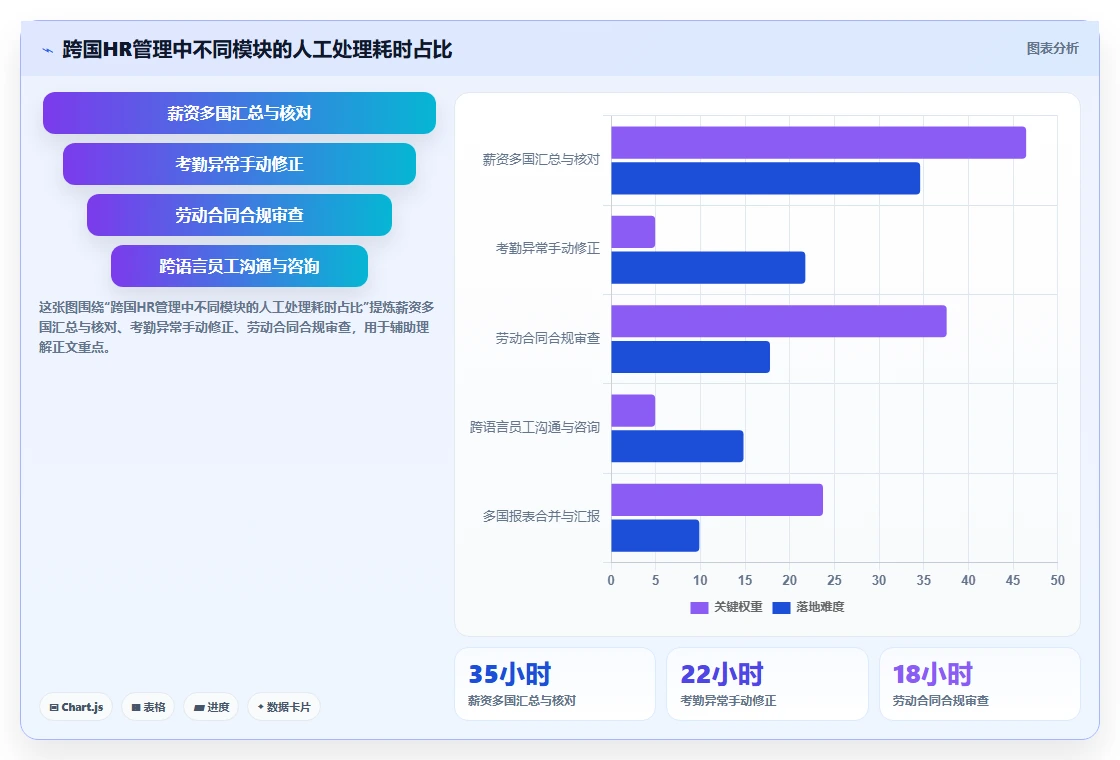Click blue bar for 多国报表合并与汇报

click(655, 536)
